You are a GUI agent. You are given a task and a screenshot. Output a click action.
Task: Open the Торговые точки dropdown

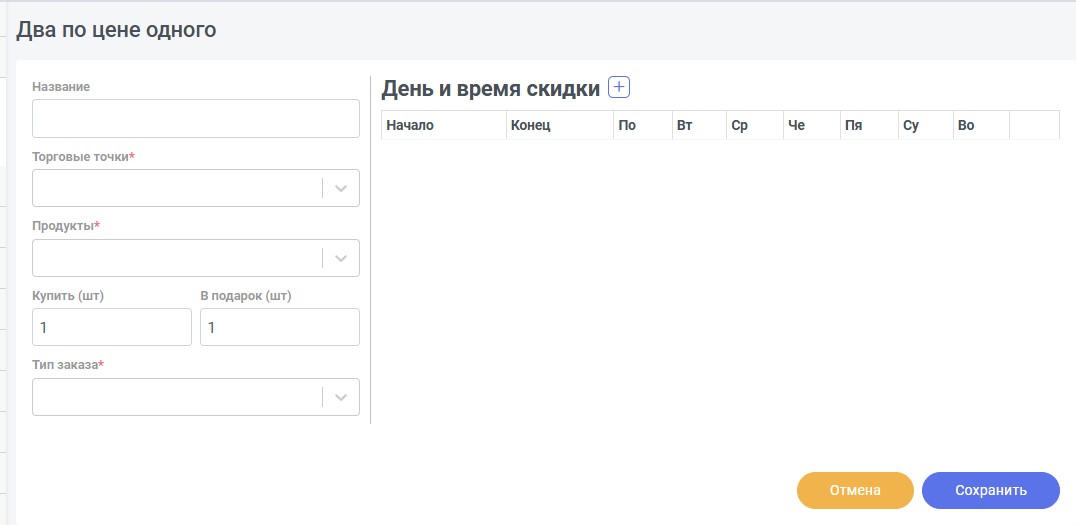(x=196, y=188)
